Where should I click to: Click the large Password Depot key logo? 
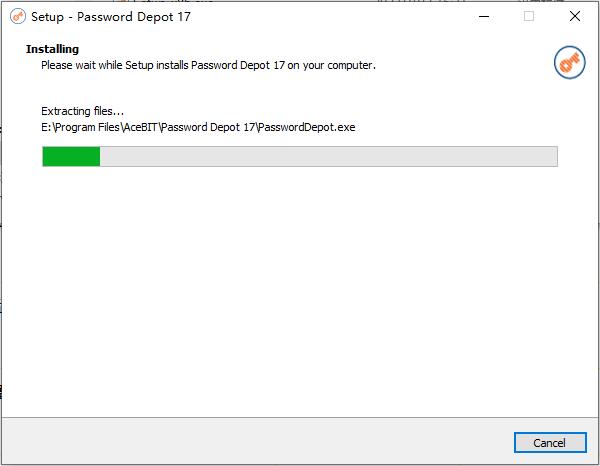(569, 62)
